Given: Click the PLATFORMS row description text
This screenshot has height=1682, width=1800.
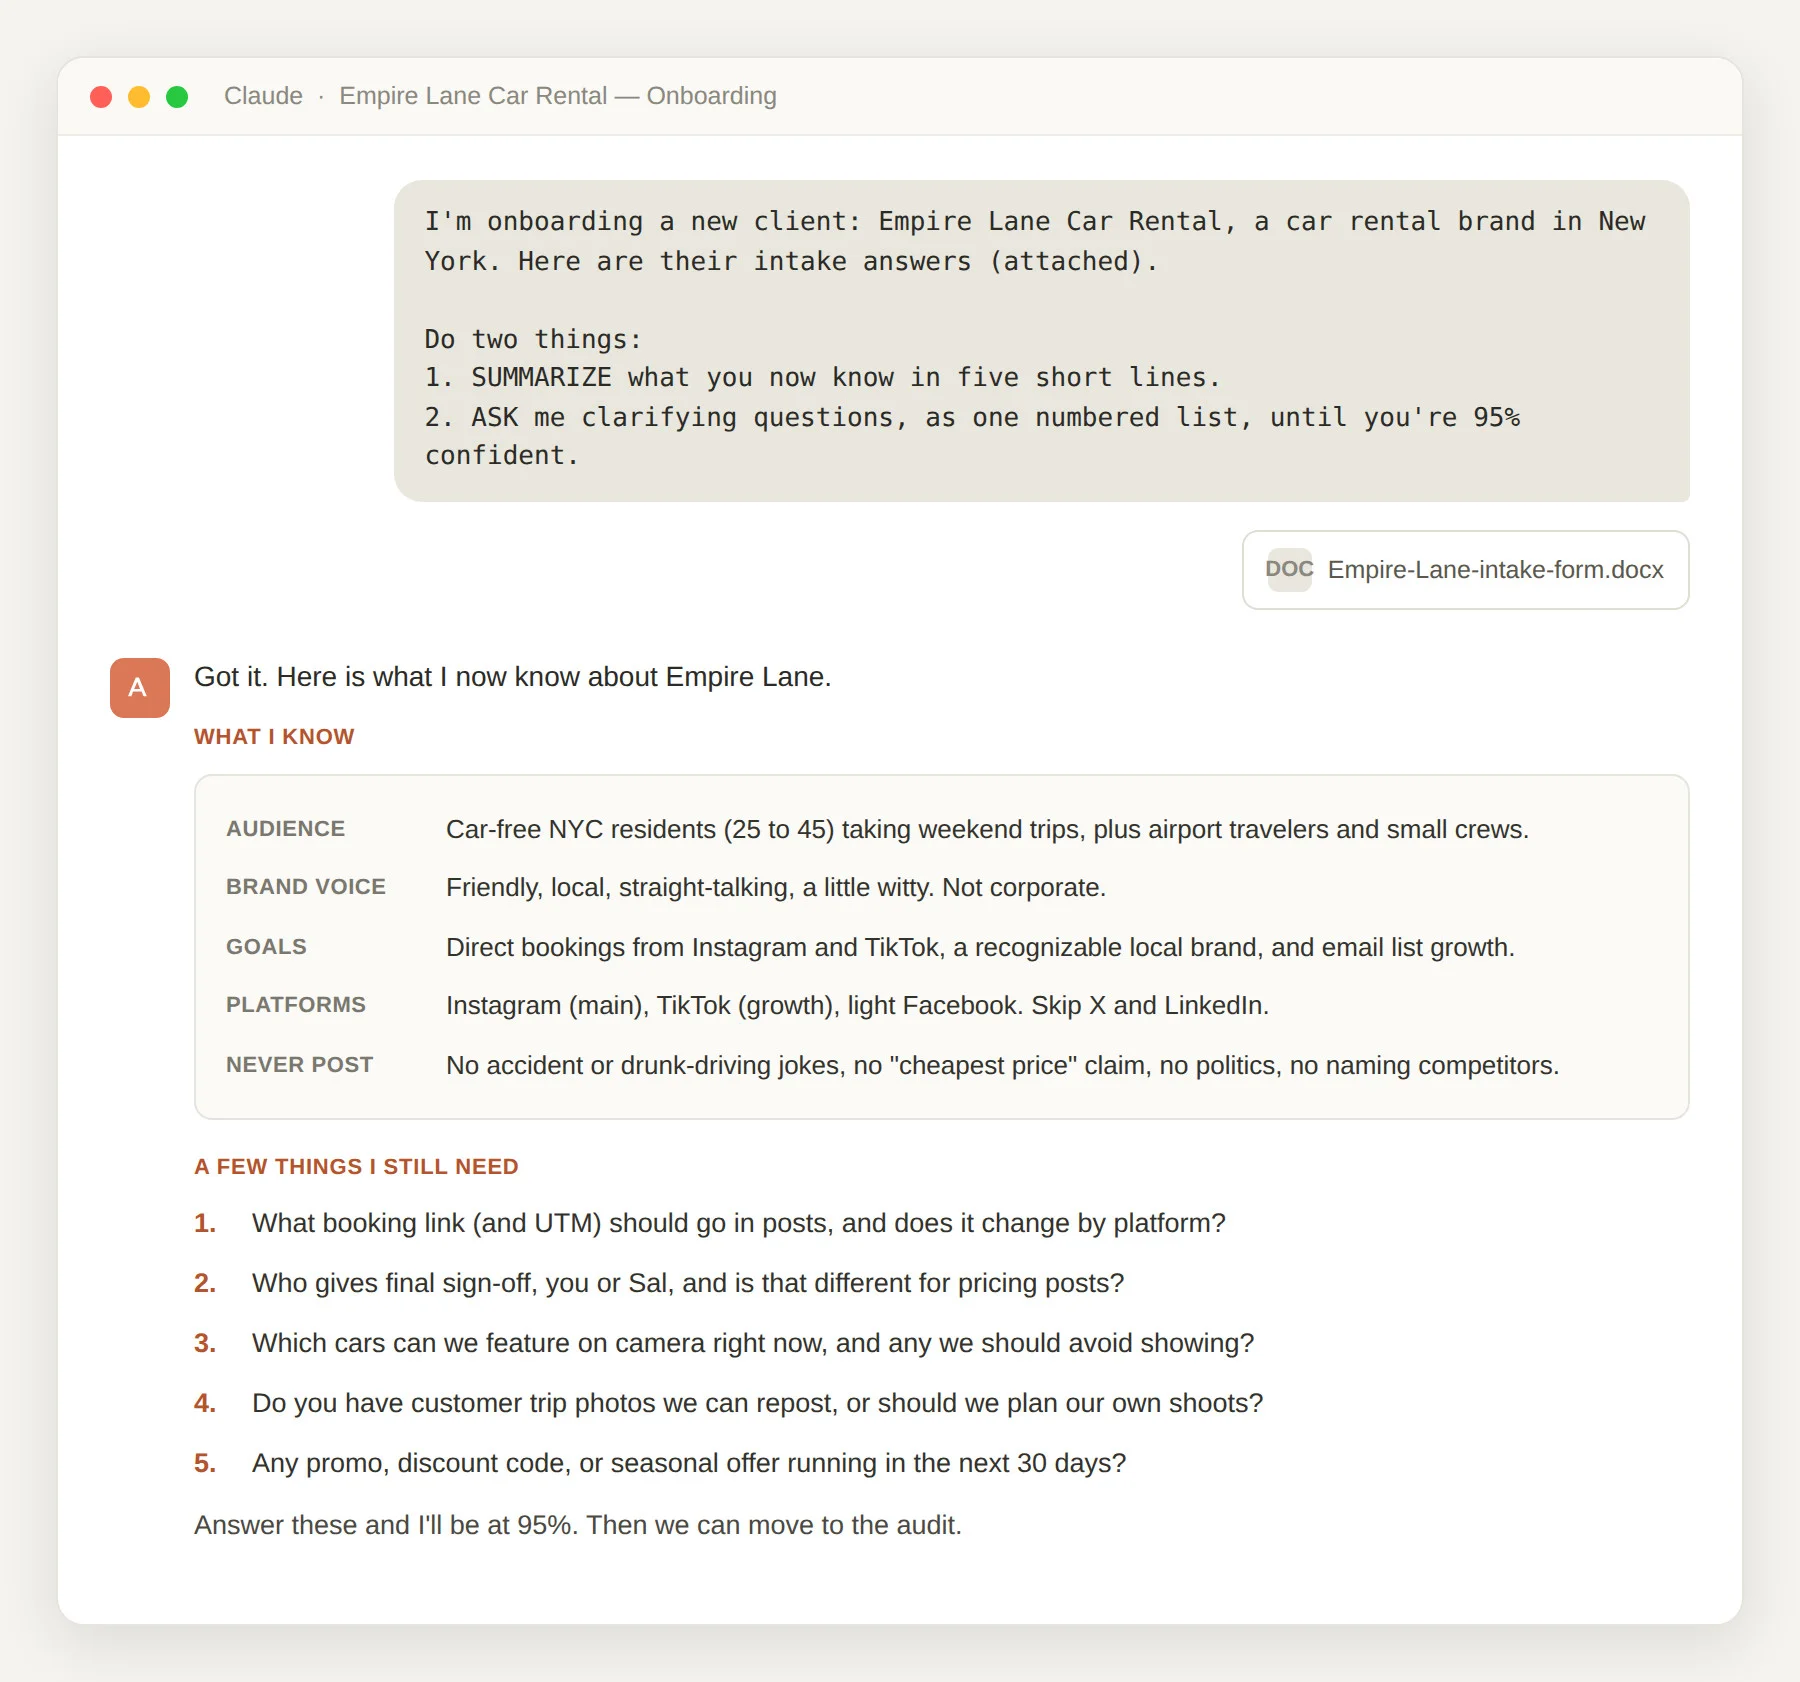Looking at the screenshot, I should tap(857, 1005).
